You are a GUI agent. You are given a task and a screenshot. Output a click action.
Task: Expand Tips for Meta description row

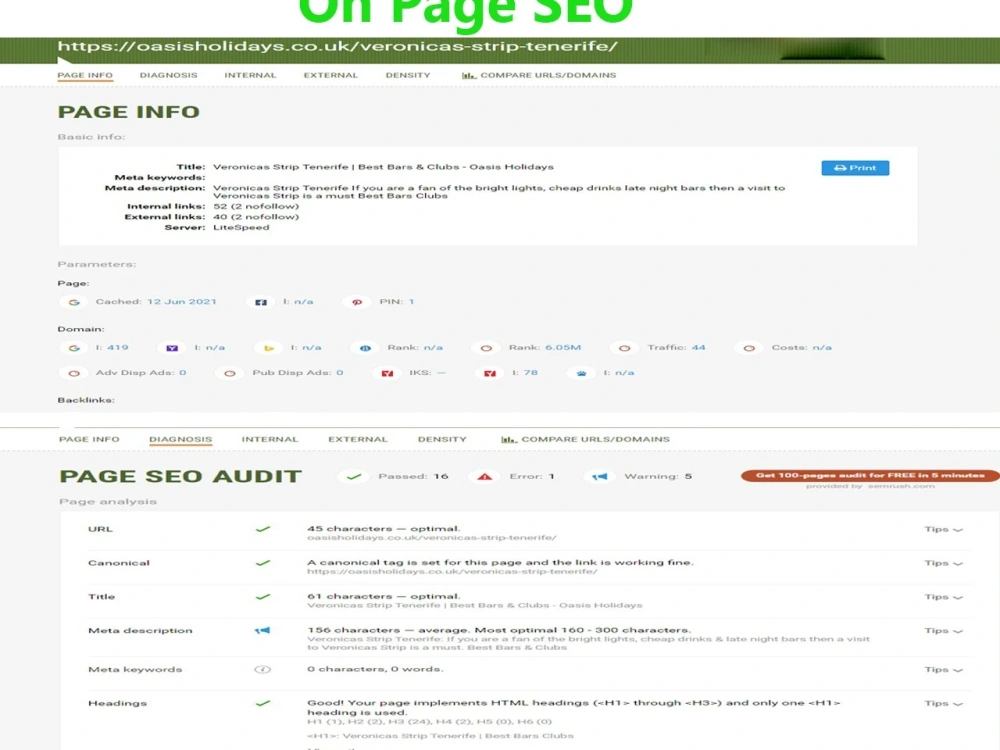(943, 631)
